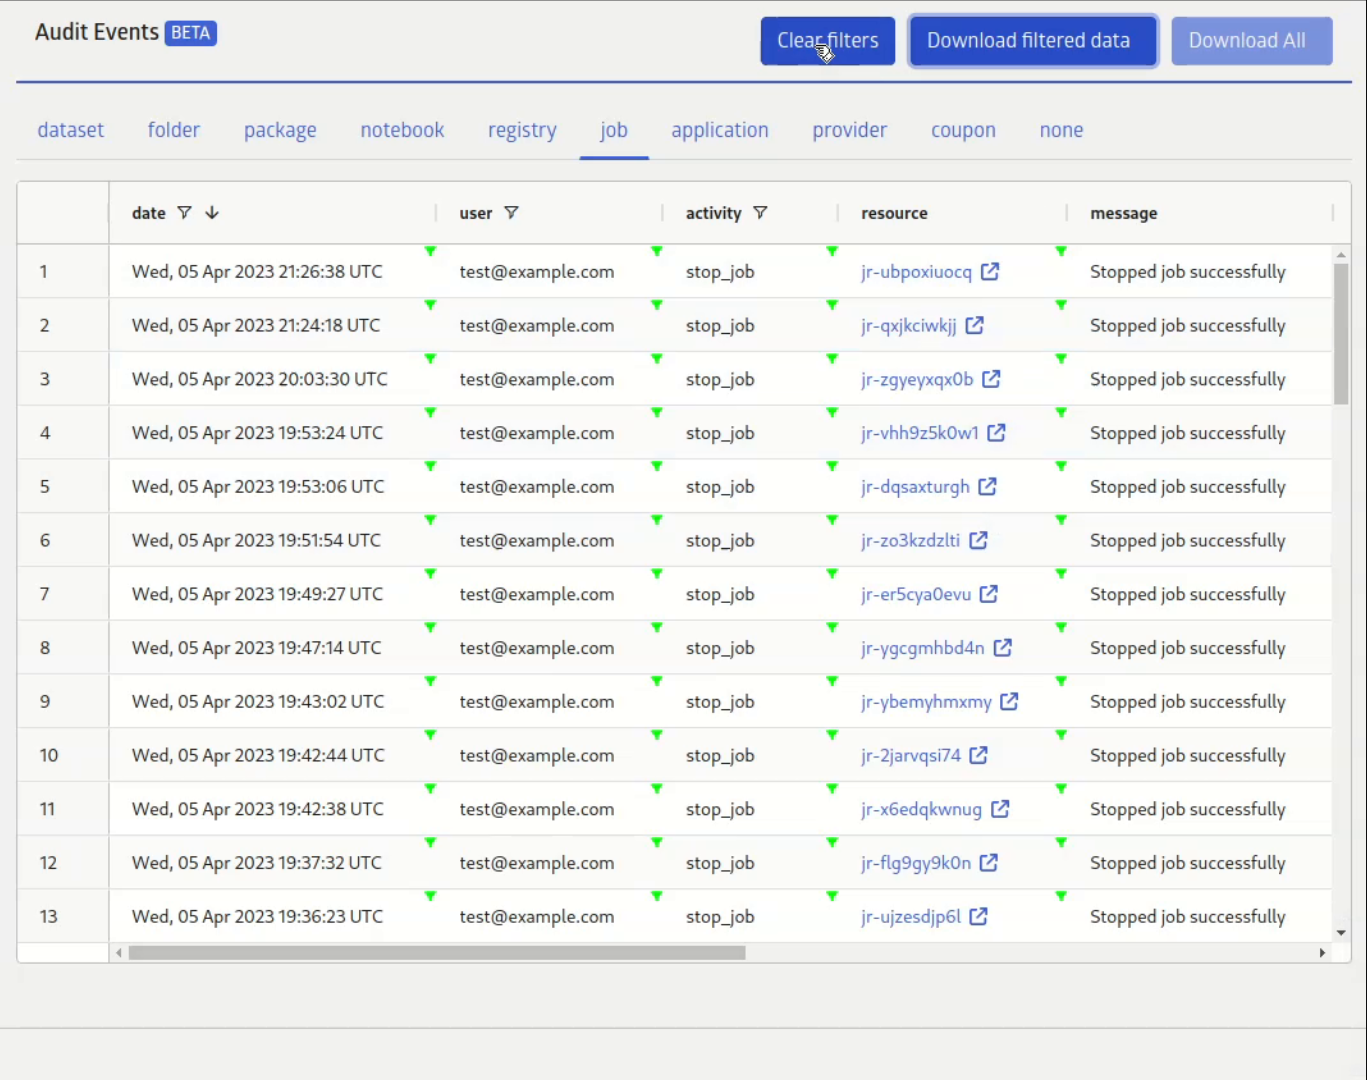Open external link icon for jr-zo3kzdzlti
Screen dimensions: 1367x1080
(978, 540)
